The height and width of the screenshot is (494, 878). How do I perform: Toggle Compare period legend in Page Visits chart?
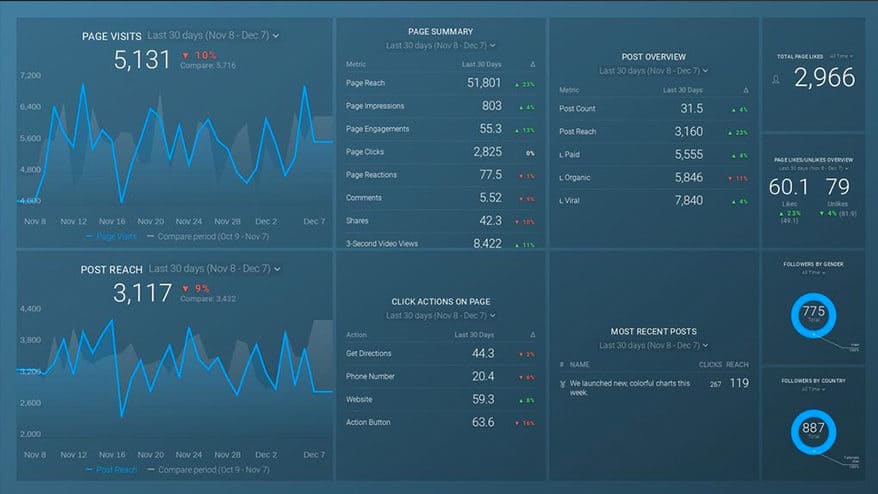coord(208,236)
